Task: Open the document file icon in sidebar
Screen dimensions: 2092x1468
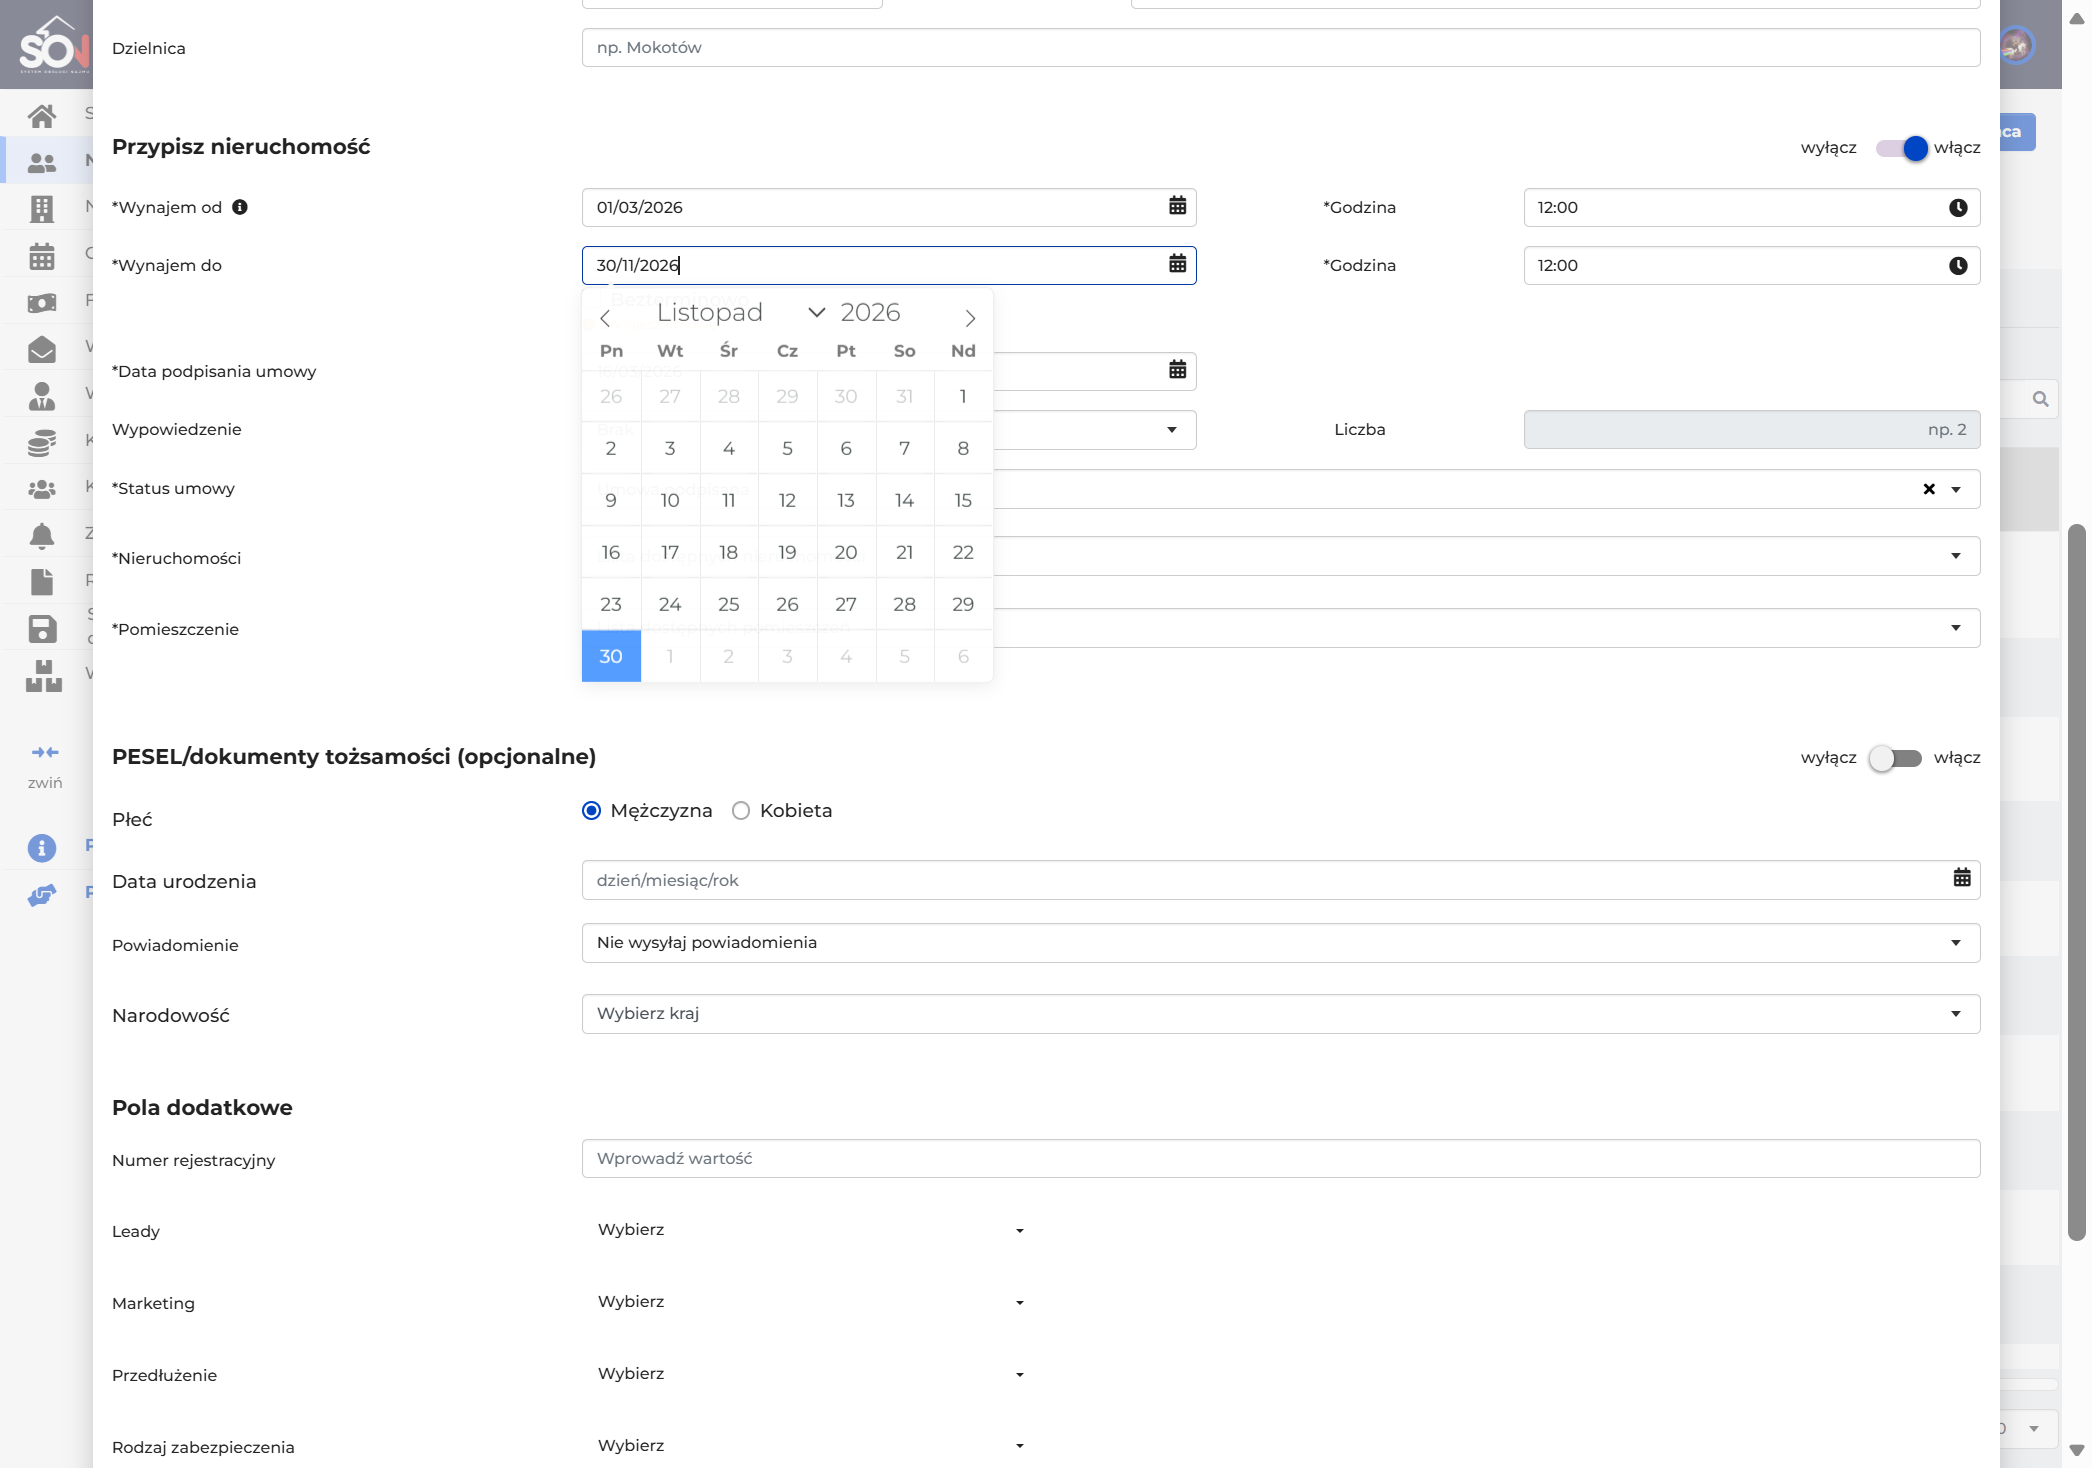Action: point(42,582)
